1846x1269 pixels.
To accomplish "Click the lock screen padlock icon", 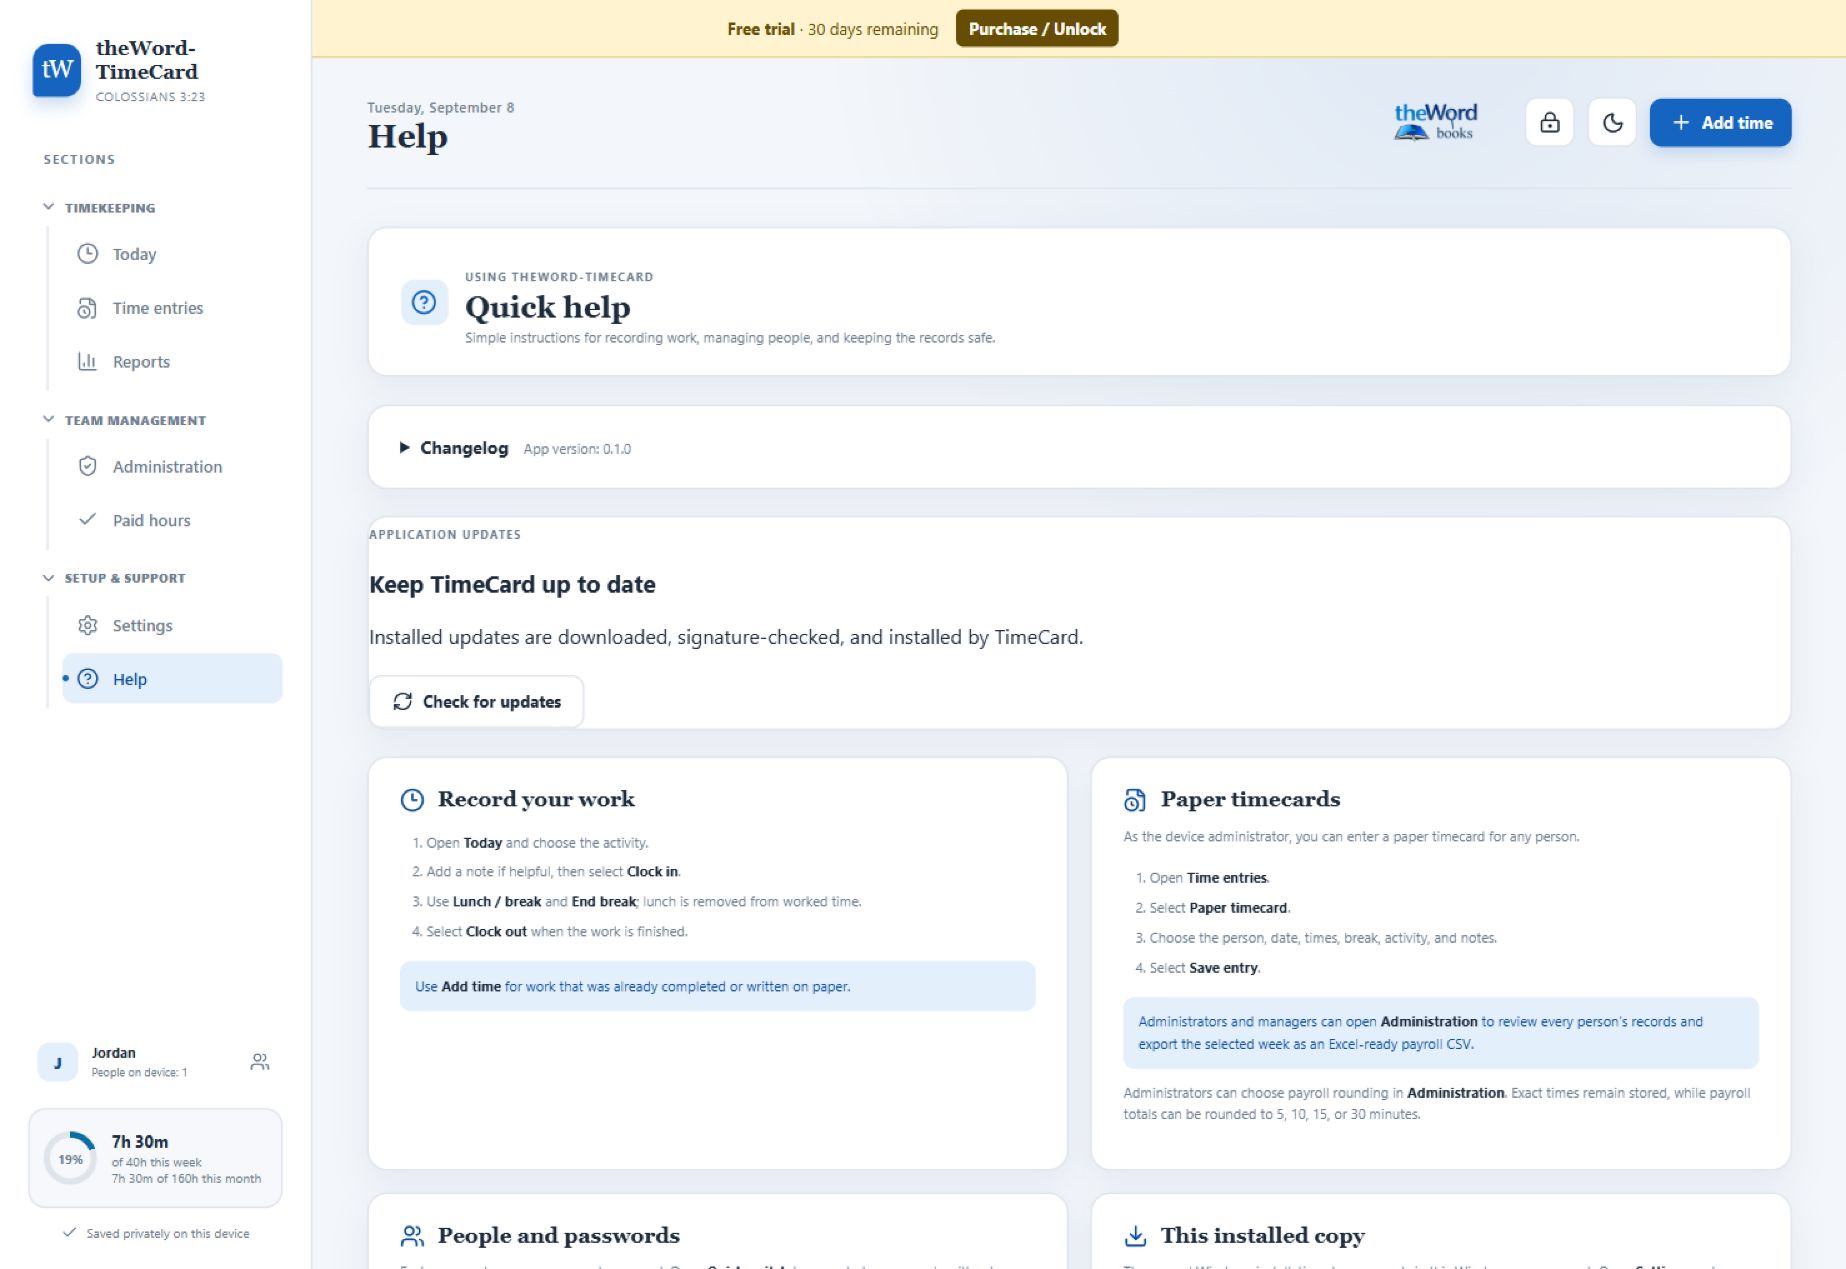I will coord(1549,122).
